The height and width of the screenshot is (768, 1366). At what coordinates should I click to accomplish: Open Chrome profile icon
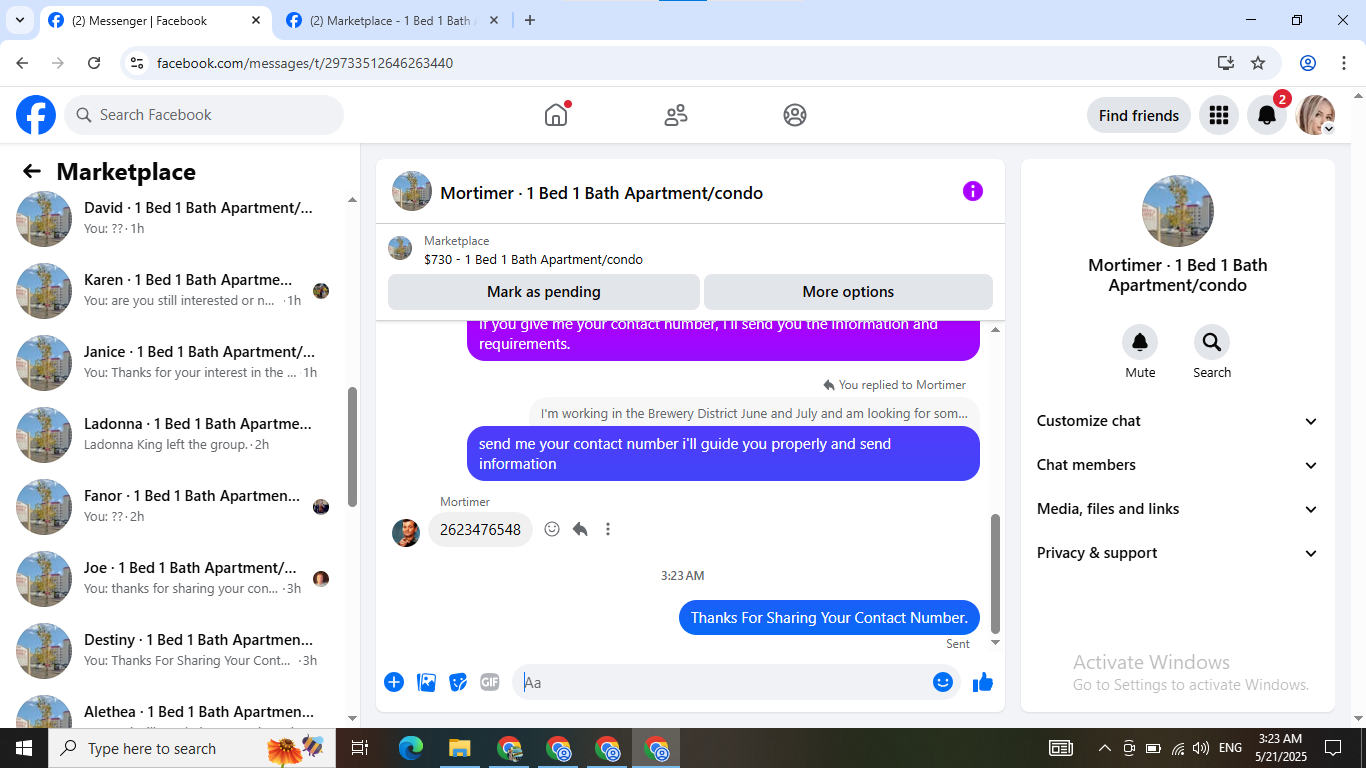click(1308, 63)
